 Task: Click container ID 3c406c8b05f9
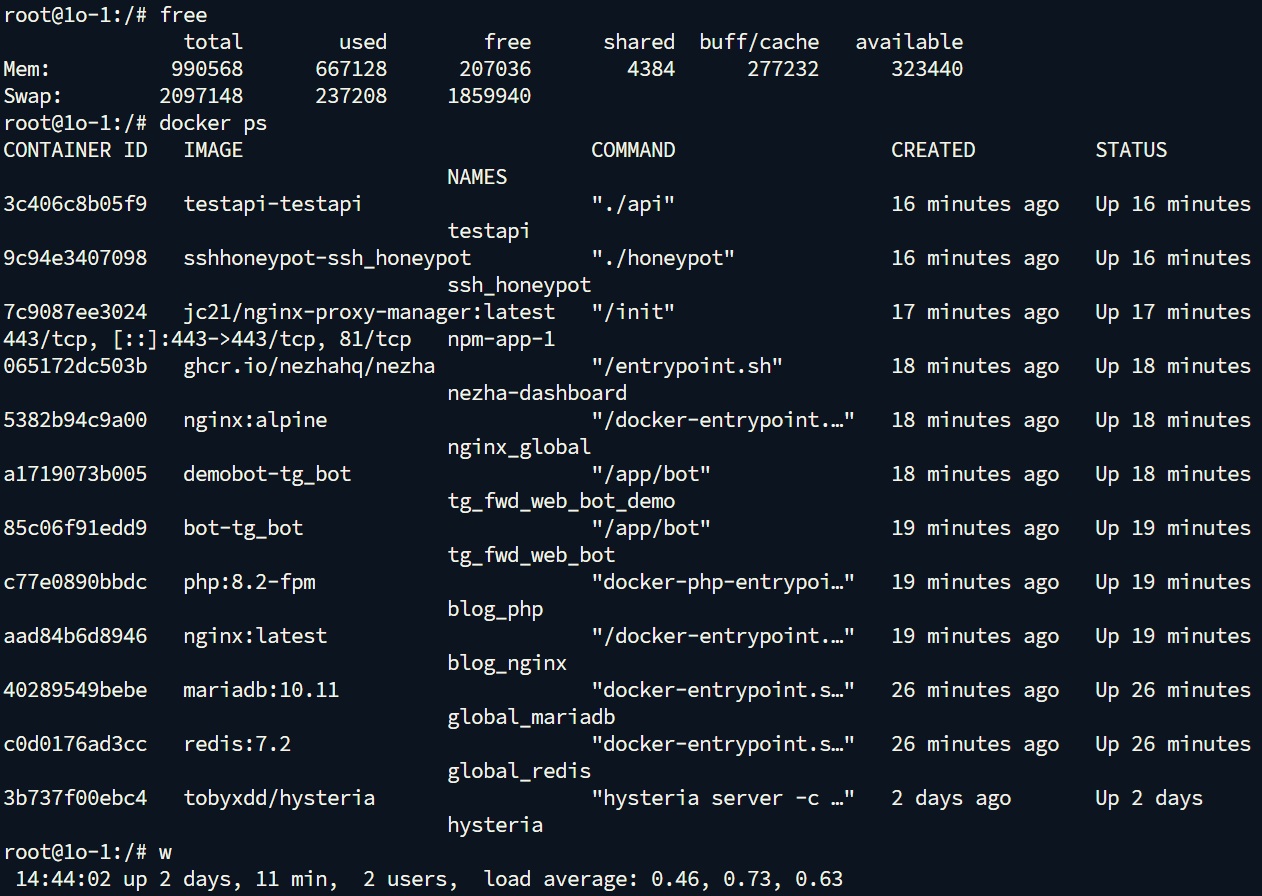75,204
